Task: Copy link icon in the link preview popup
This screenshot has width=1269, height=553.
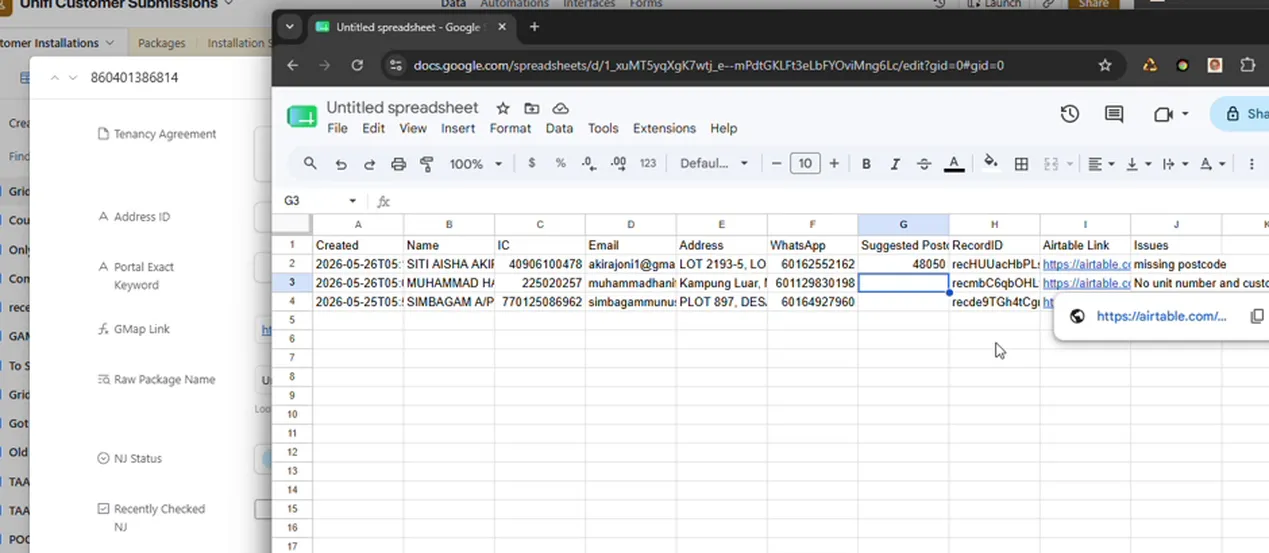Action: pyautogui.click(x=1257, y=316)
